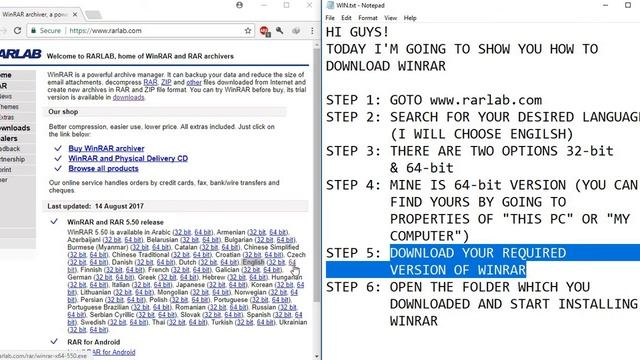
Task: Download Dutch 64 bit WinRAR
Action: [x=229, y=262]
